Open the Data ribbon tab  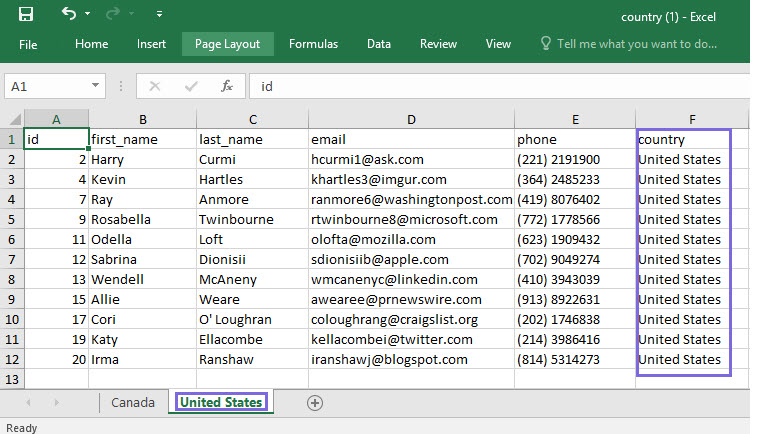(x=379, y=44)
